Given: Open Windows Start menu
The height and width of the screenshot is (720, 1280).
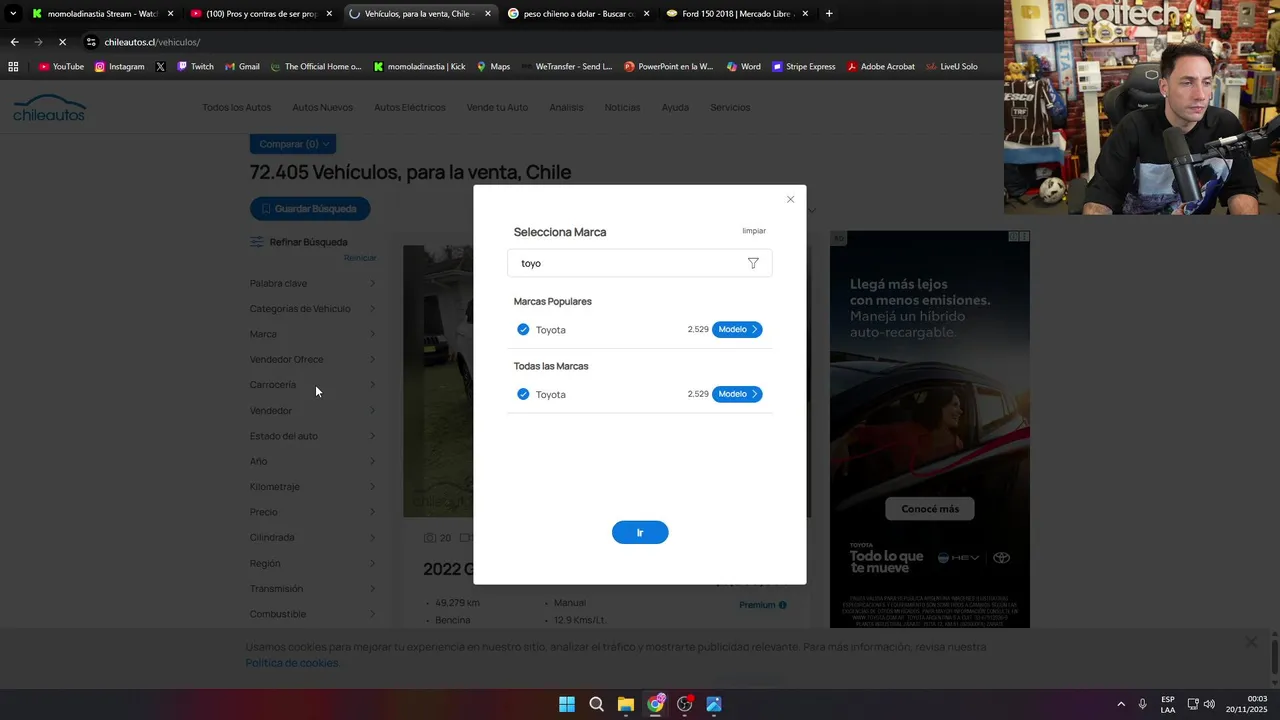Looking at the screenshot, I should [567, 704].
